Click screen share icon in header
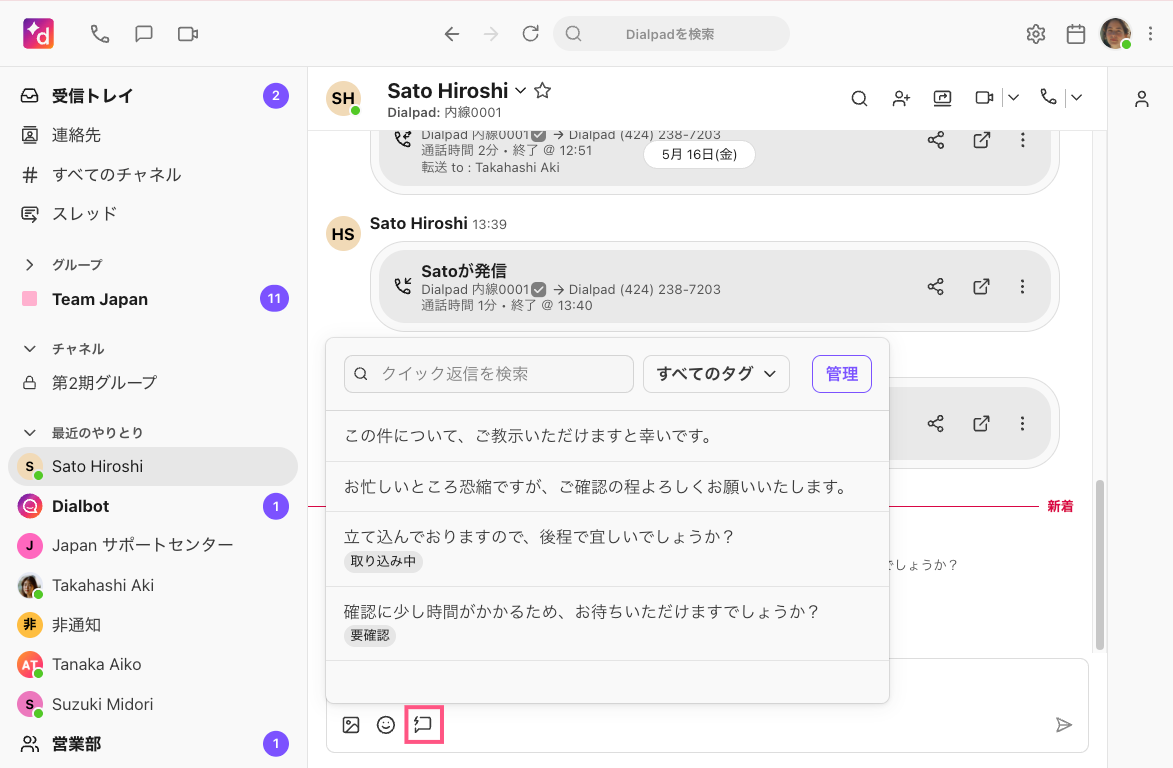 click(x=943, y=98)
